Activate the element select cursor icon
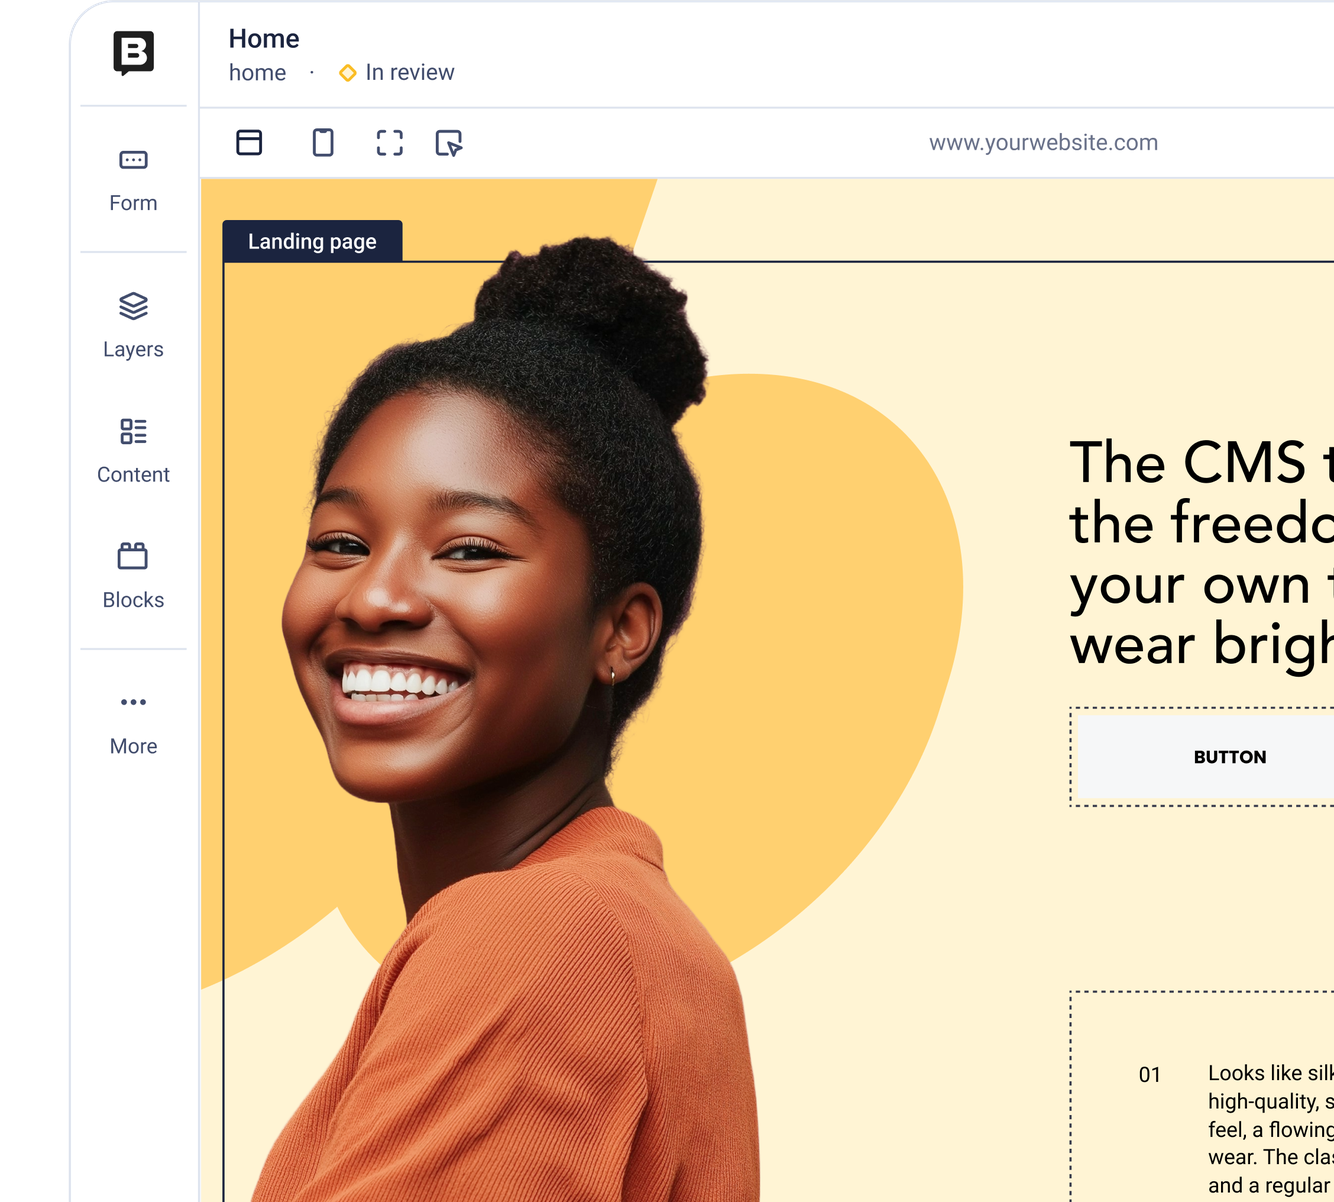 (x=449, y=143)
